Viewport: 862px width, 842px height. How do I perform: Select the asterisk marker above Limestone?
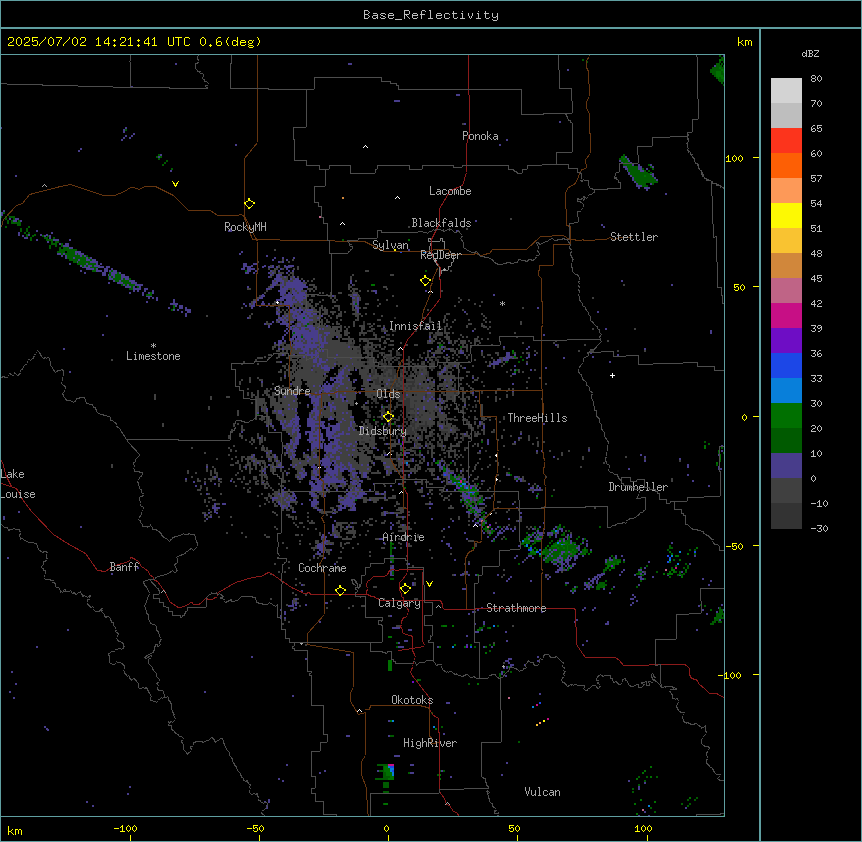[153, 346]
